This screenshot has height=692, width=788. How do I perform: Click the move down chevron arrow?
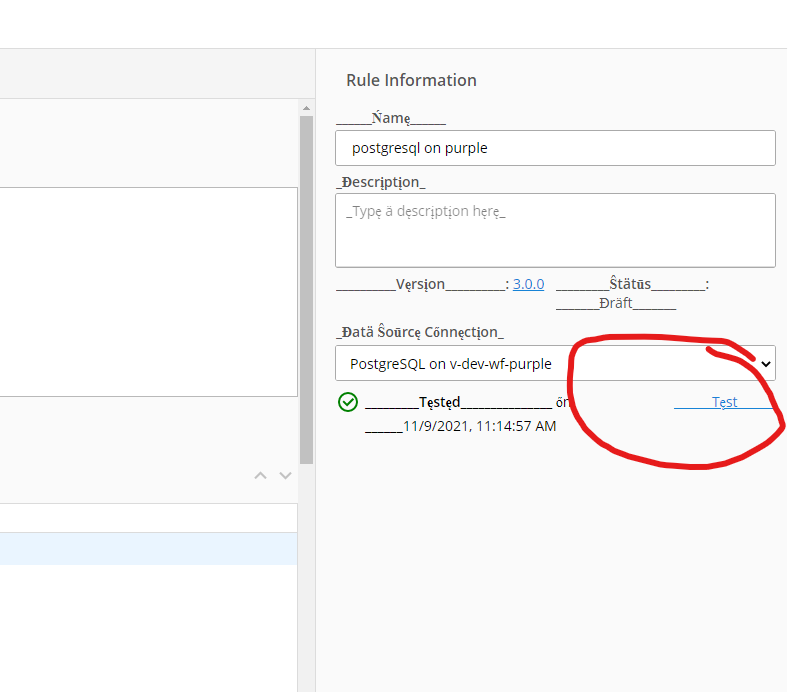285,476
